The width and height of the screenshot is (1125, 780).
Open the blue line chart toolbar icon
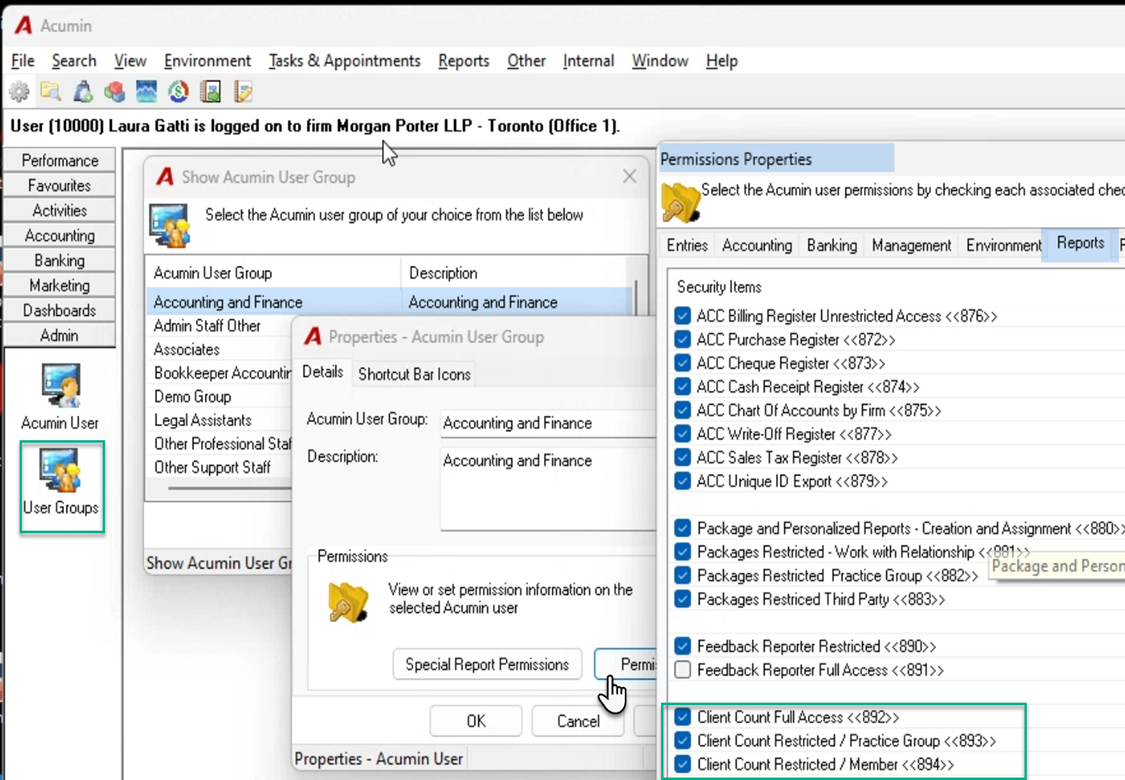tap(146, 92)
